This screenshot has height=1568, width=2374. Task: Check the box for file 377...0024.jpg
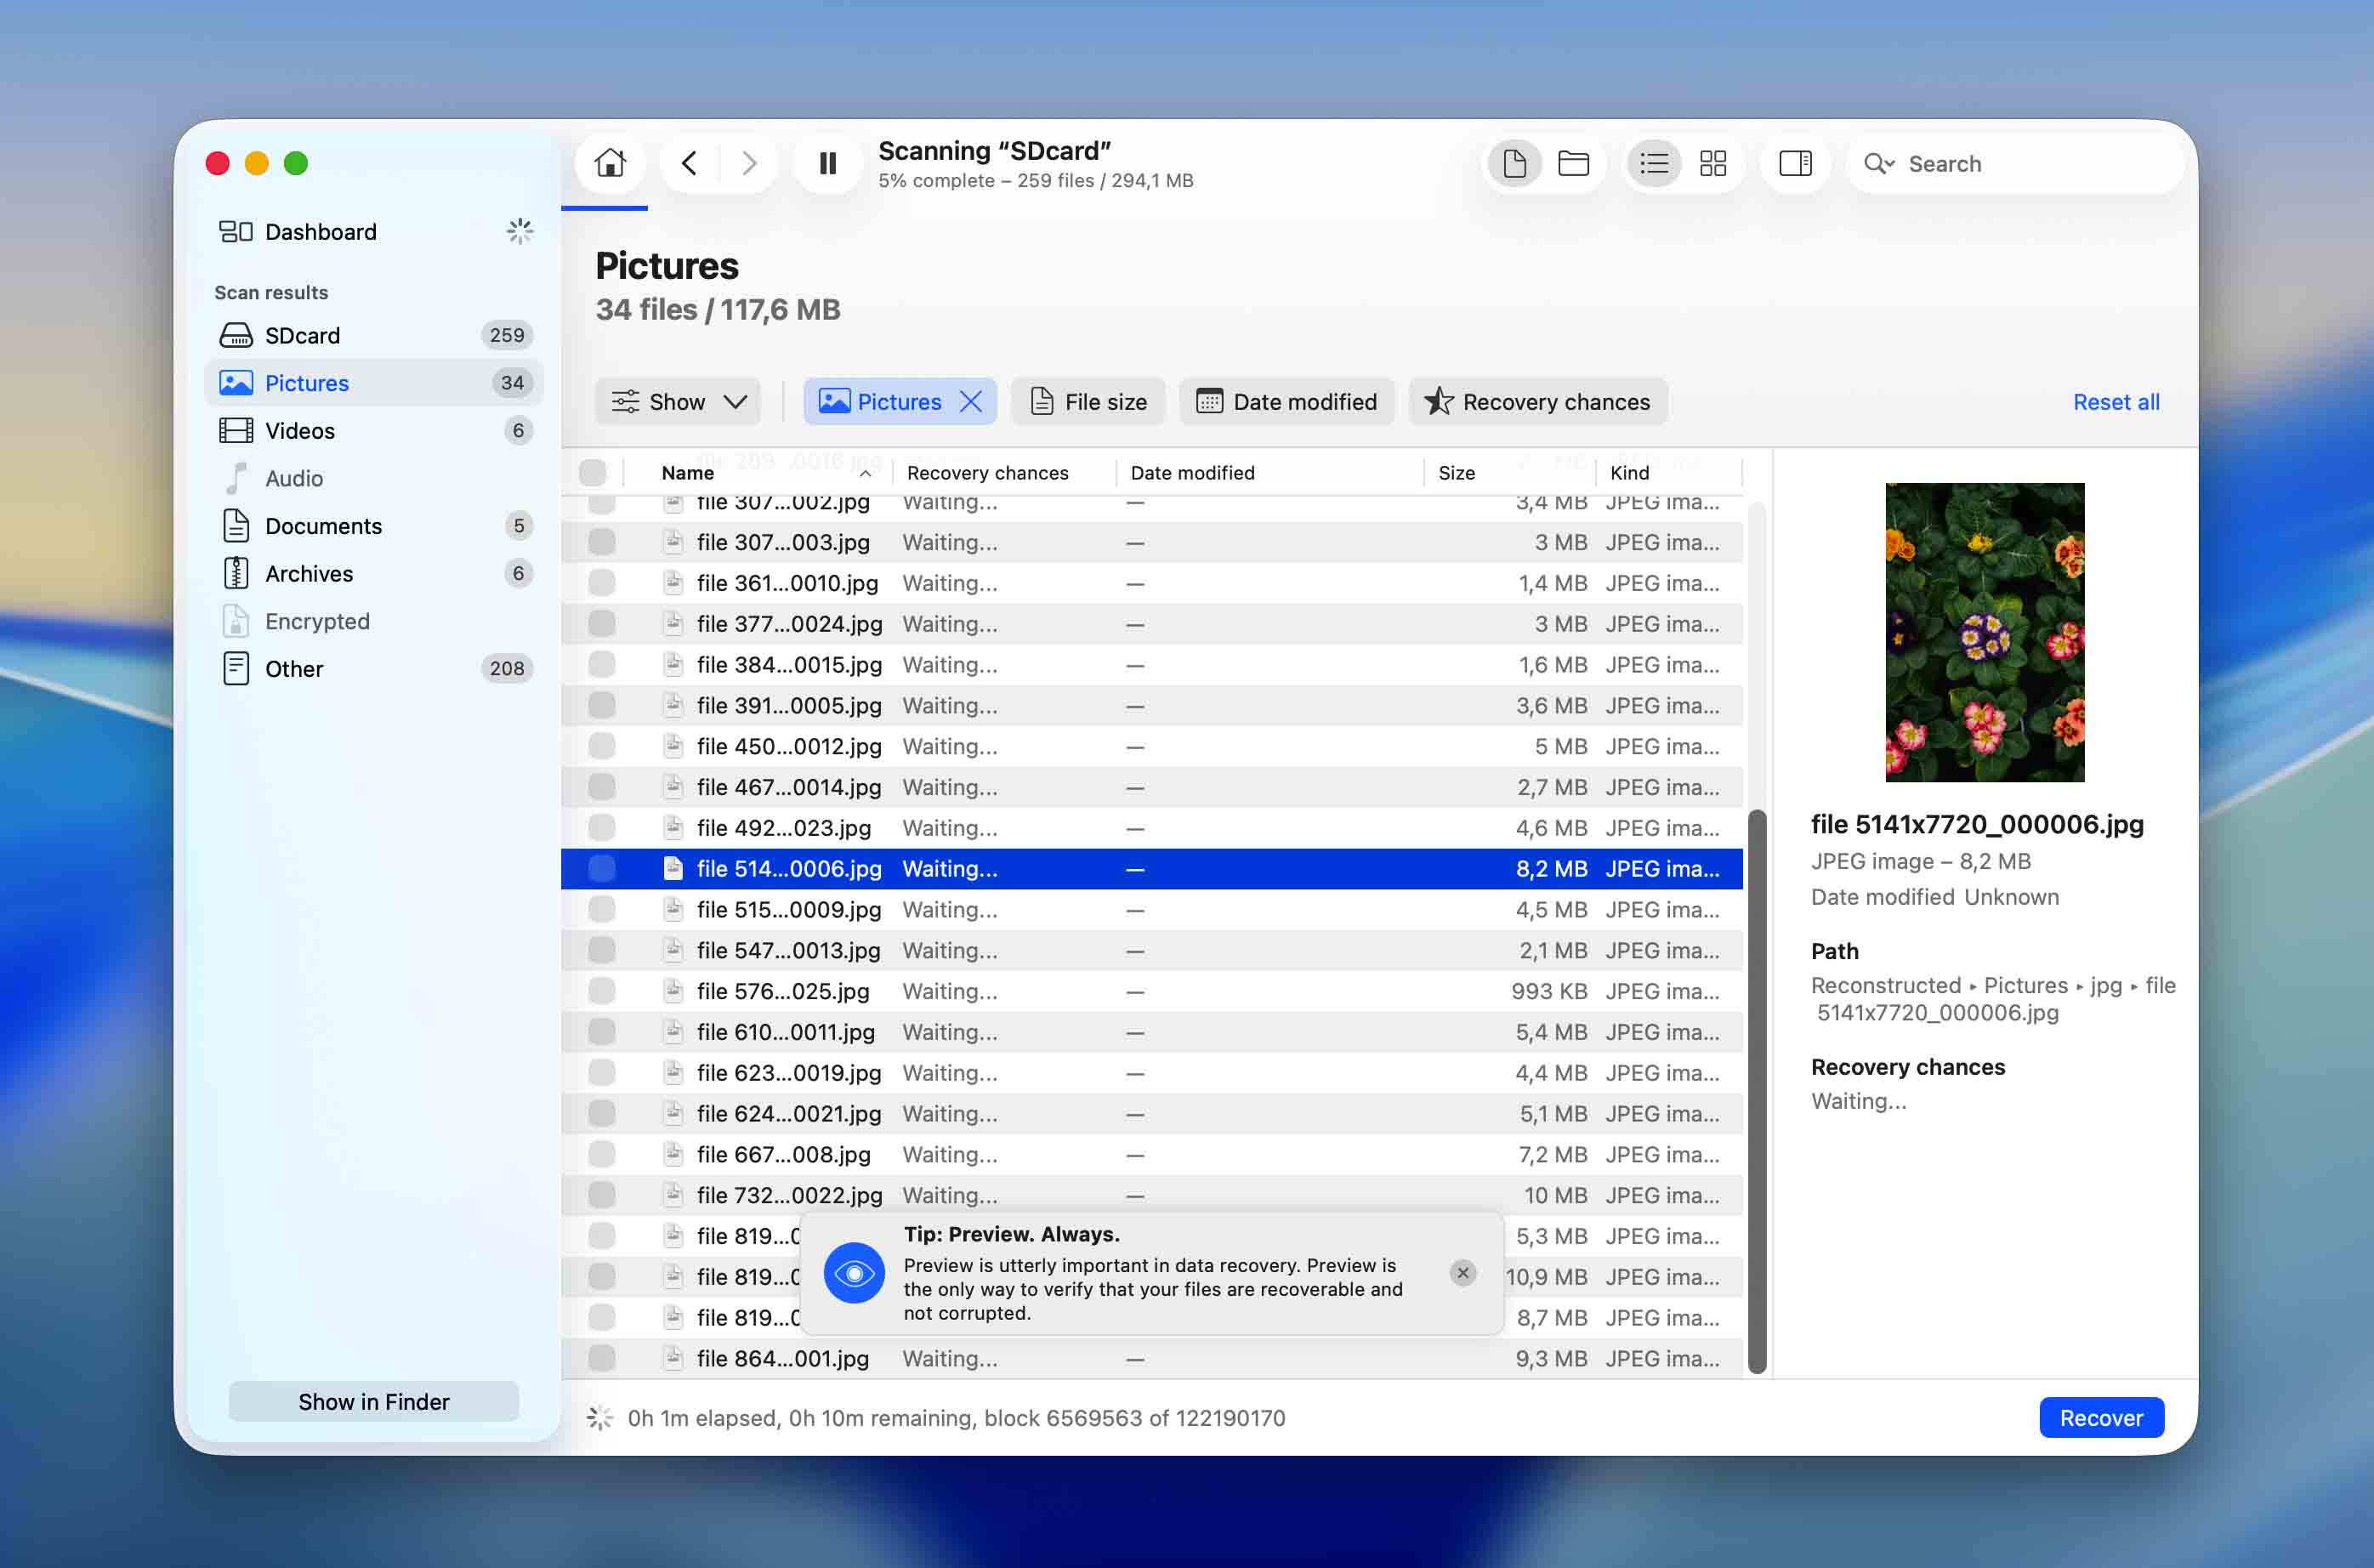(601, 624)
